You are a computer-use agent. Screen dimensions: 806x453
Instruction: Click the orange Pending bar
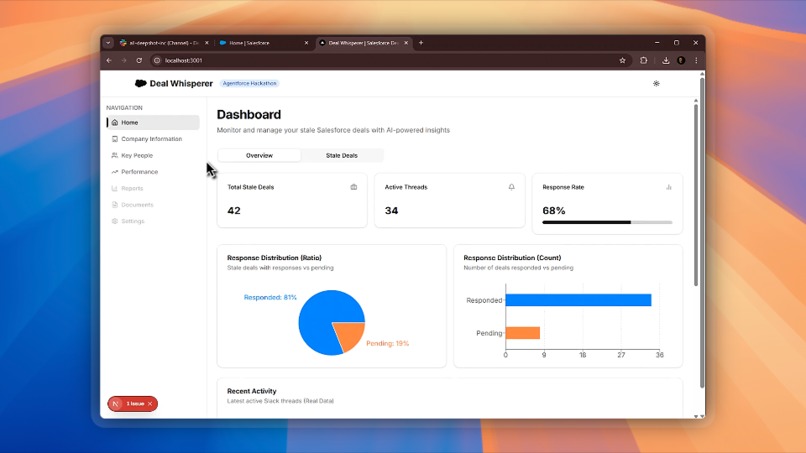tap(523, 333)
